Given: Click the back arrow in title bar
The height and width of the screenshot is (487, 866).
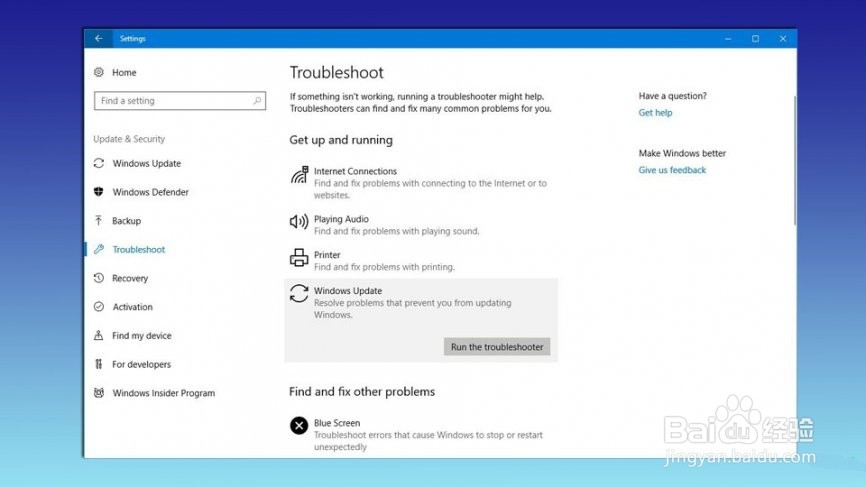Looking at the screenshot, I should pyautogui.click(x=98, y=39).
